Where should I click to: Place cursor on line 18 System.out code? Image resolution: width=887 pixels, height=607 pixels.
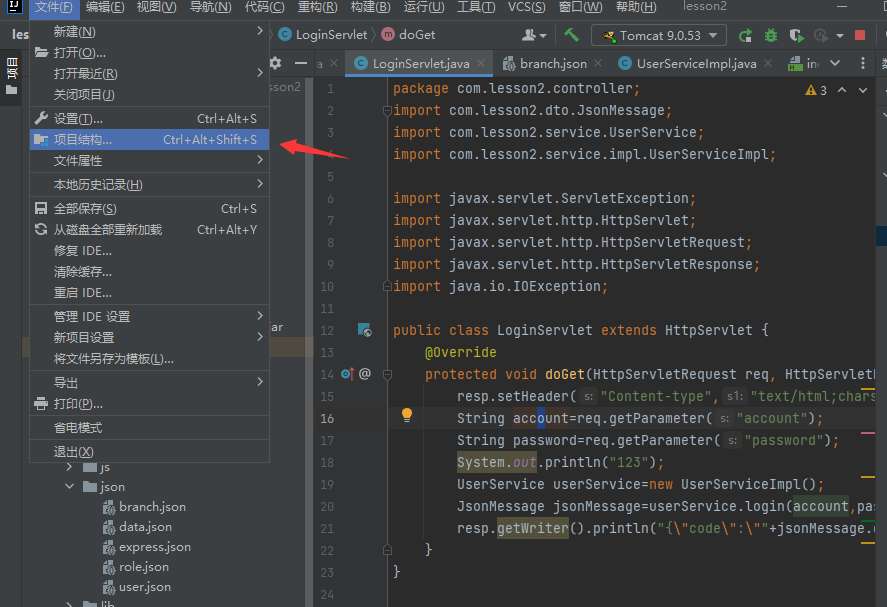[497, 462]
